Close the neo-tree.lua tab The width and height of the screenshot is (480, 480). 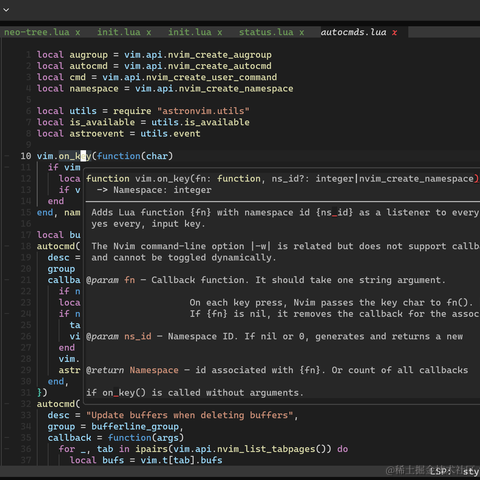point(78,33)
